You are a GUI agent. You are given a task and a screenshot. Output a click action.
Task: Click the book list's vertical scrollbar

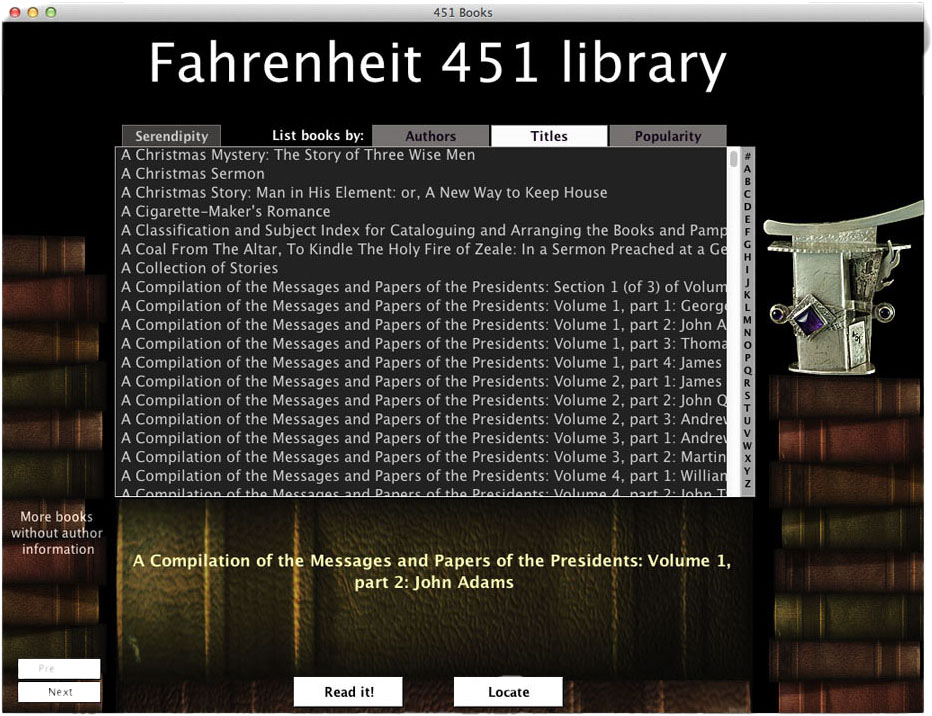tap(734, 320)
